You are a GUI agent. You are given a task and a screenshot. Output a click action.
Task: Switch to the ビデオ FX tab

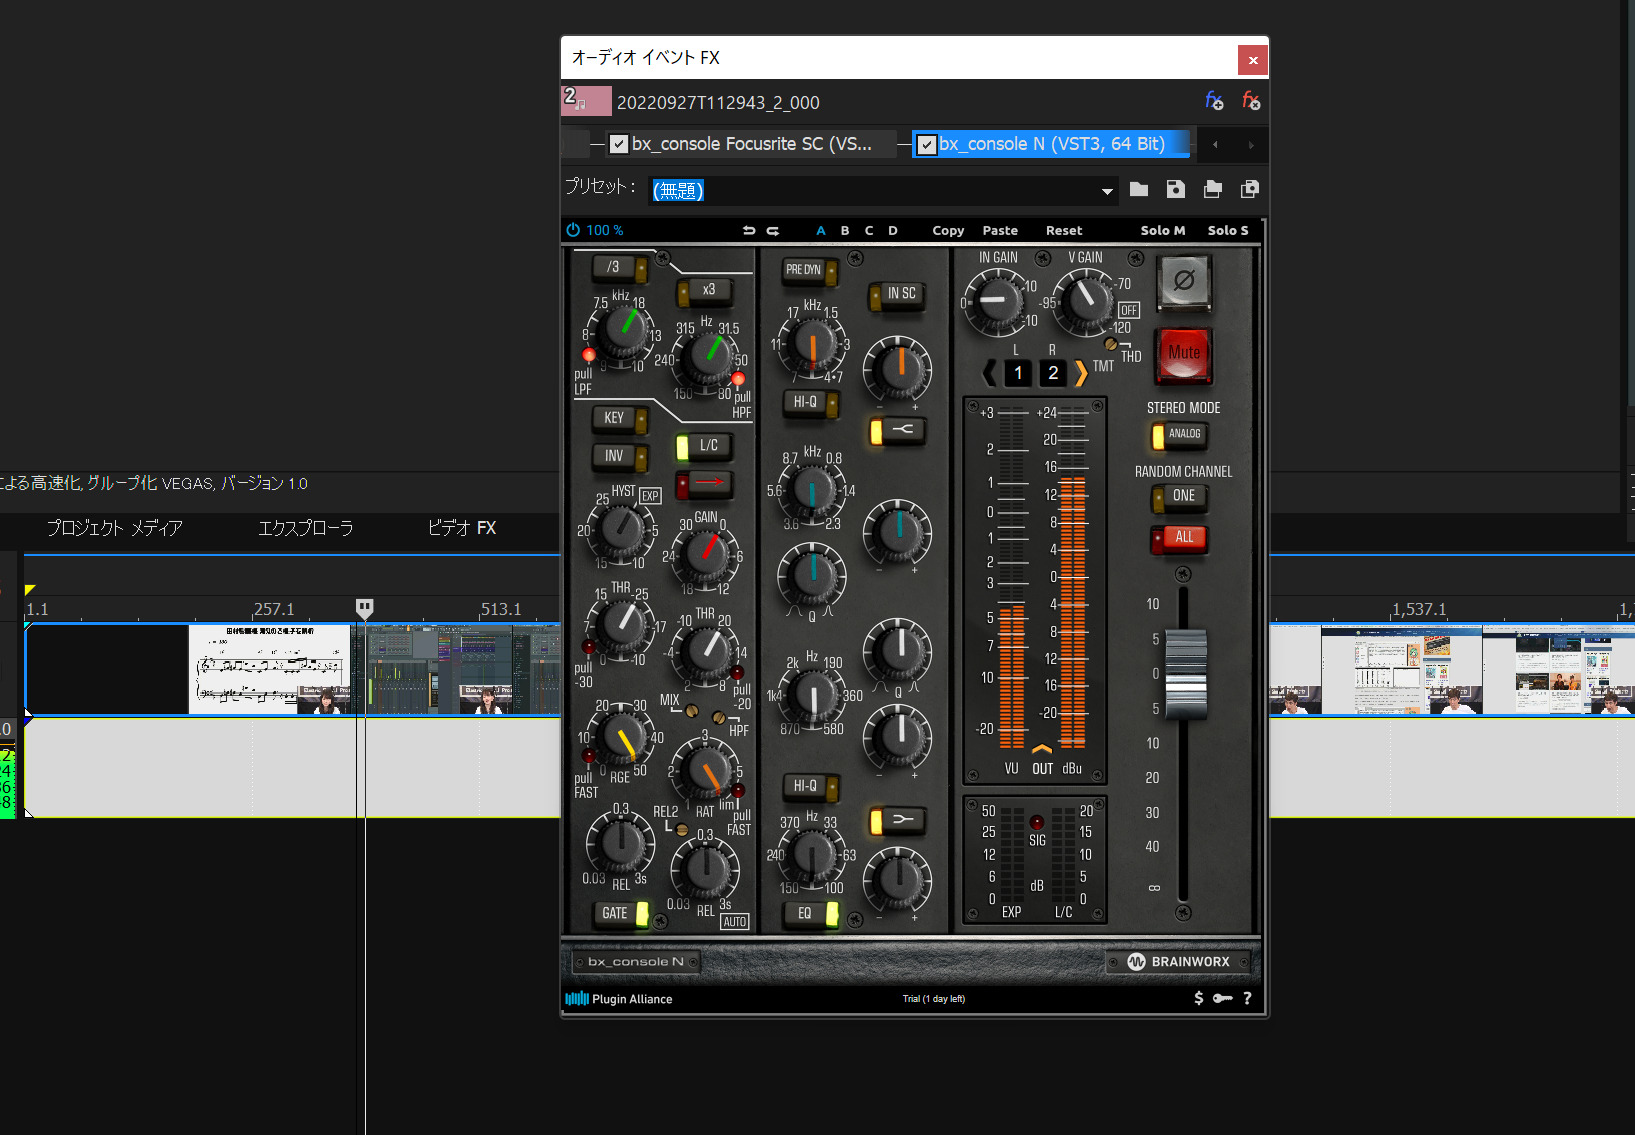tap(462, 527)
